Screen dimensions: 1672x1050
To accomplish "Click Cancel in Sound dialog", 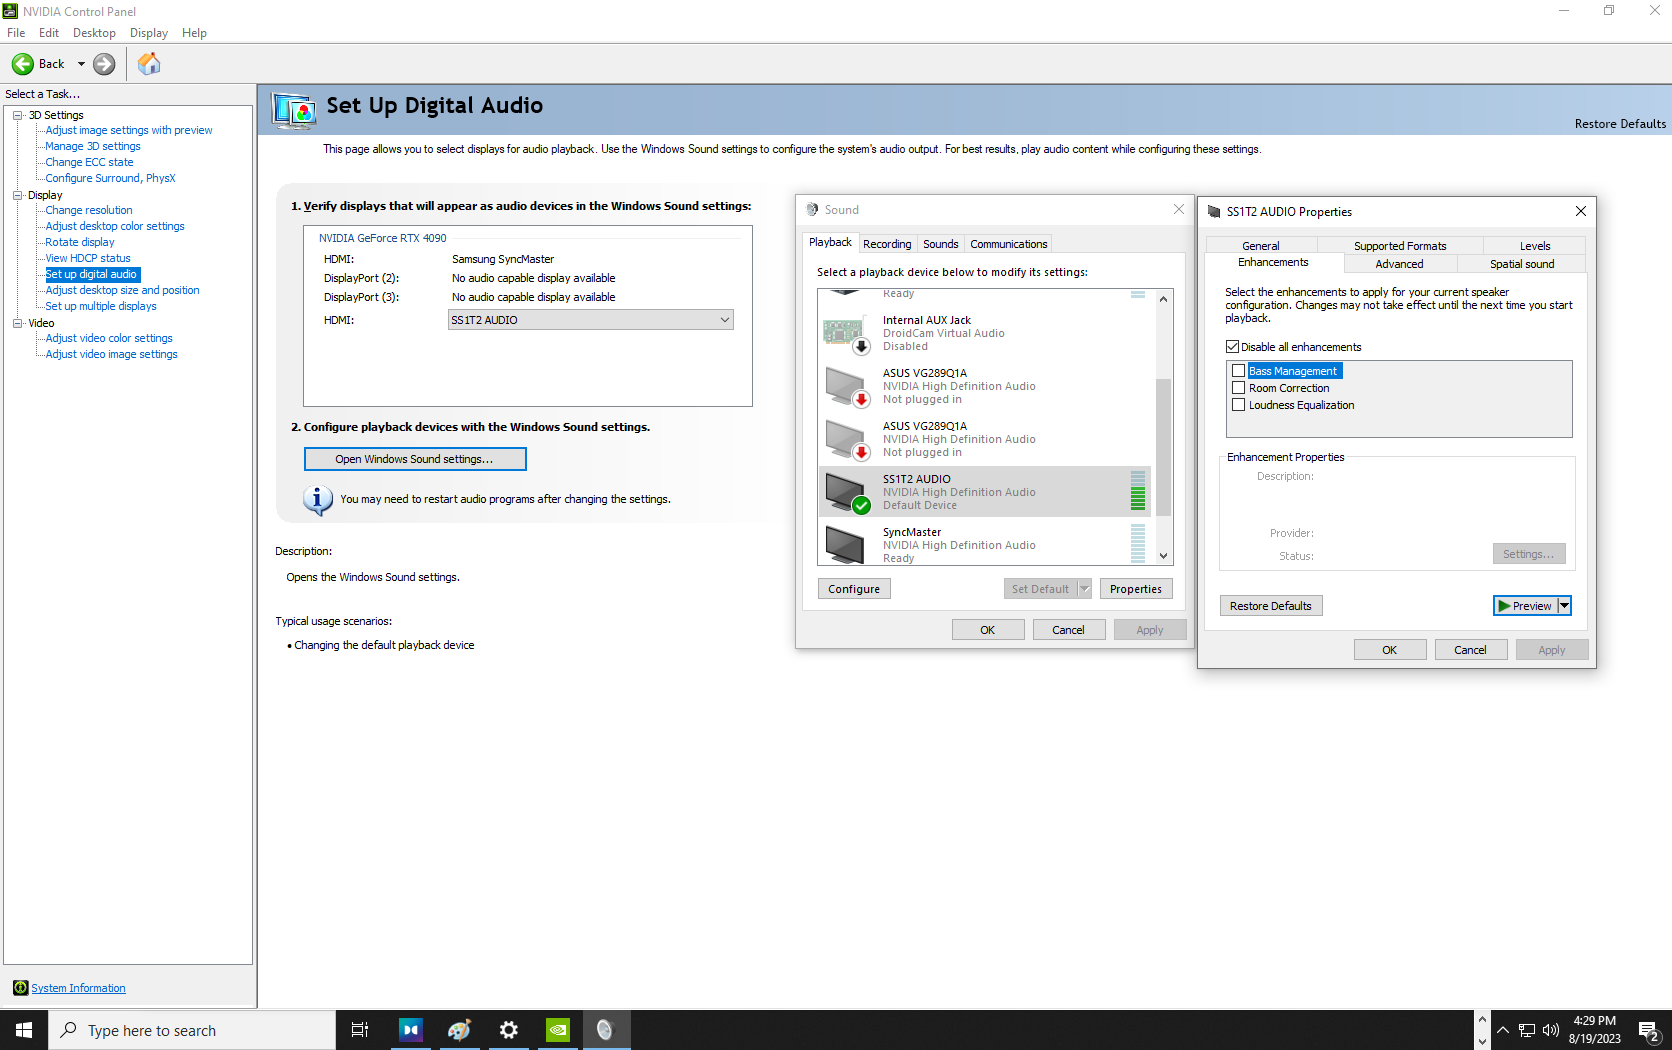I will coord(1068,630).
